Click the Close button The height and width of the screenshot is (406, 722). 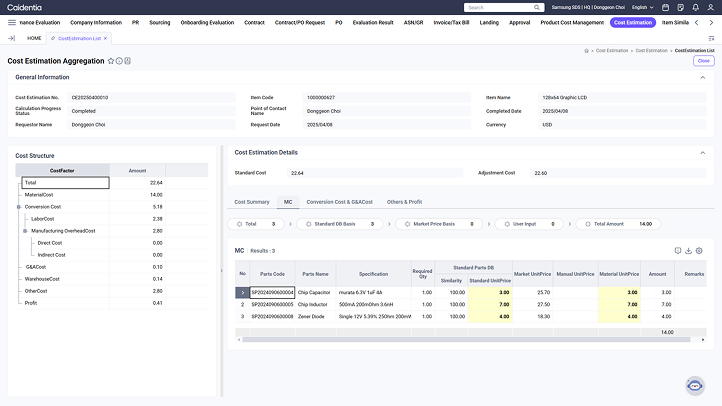click(703, 61)
